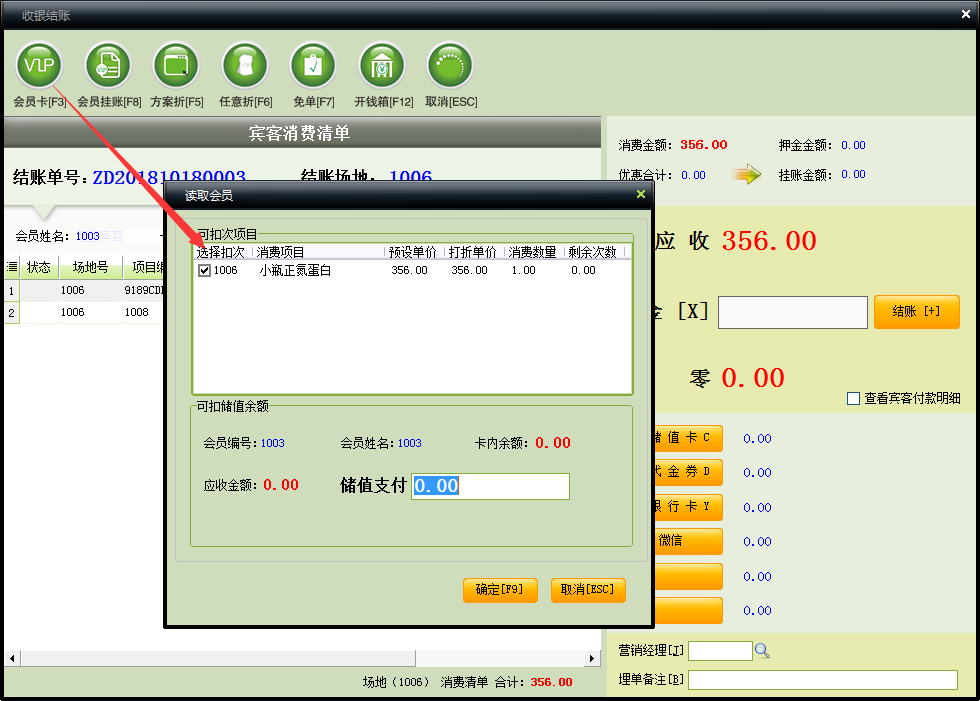Click the horizontal scrollbar thumb
This screenshot has width=980, height=701.
pos(218,658)
